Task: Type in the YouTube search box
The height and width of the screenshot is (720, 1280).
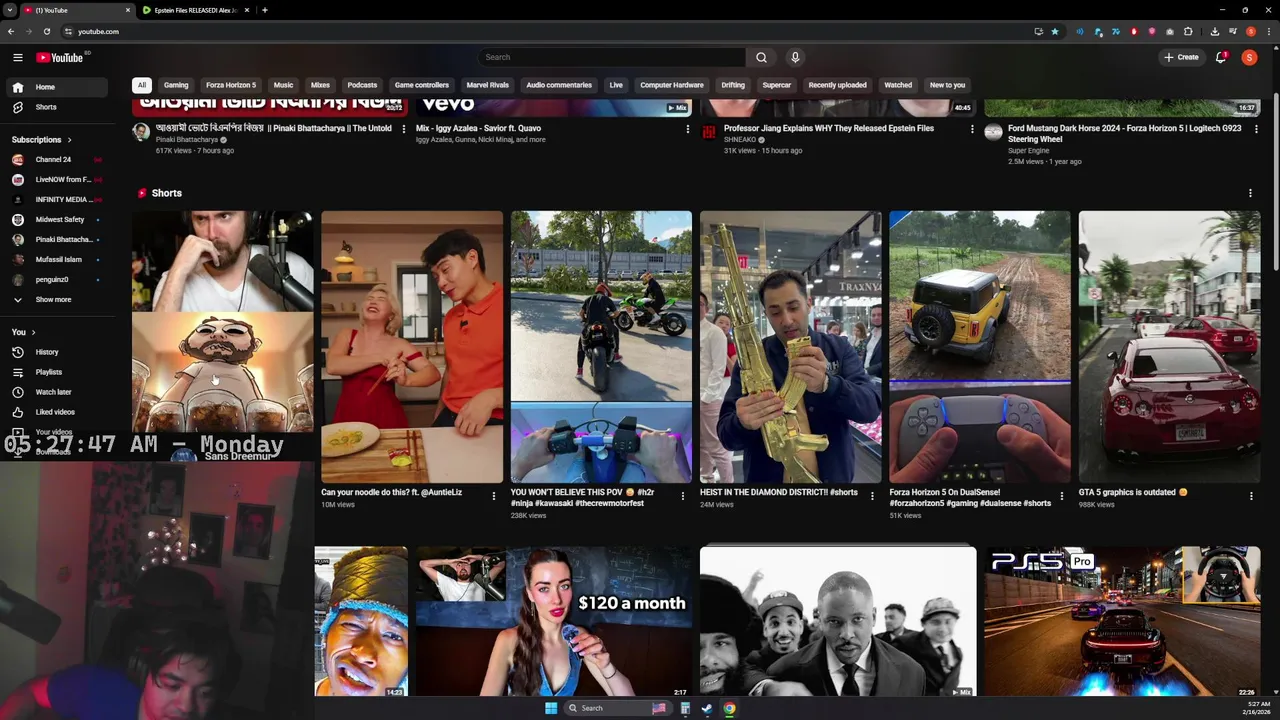Action: coord(612,57)
